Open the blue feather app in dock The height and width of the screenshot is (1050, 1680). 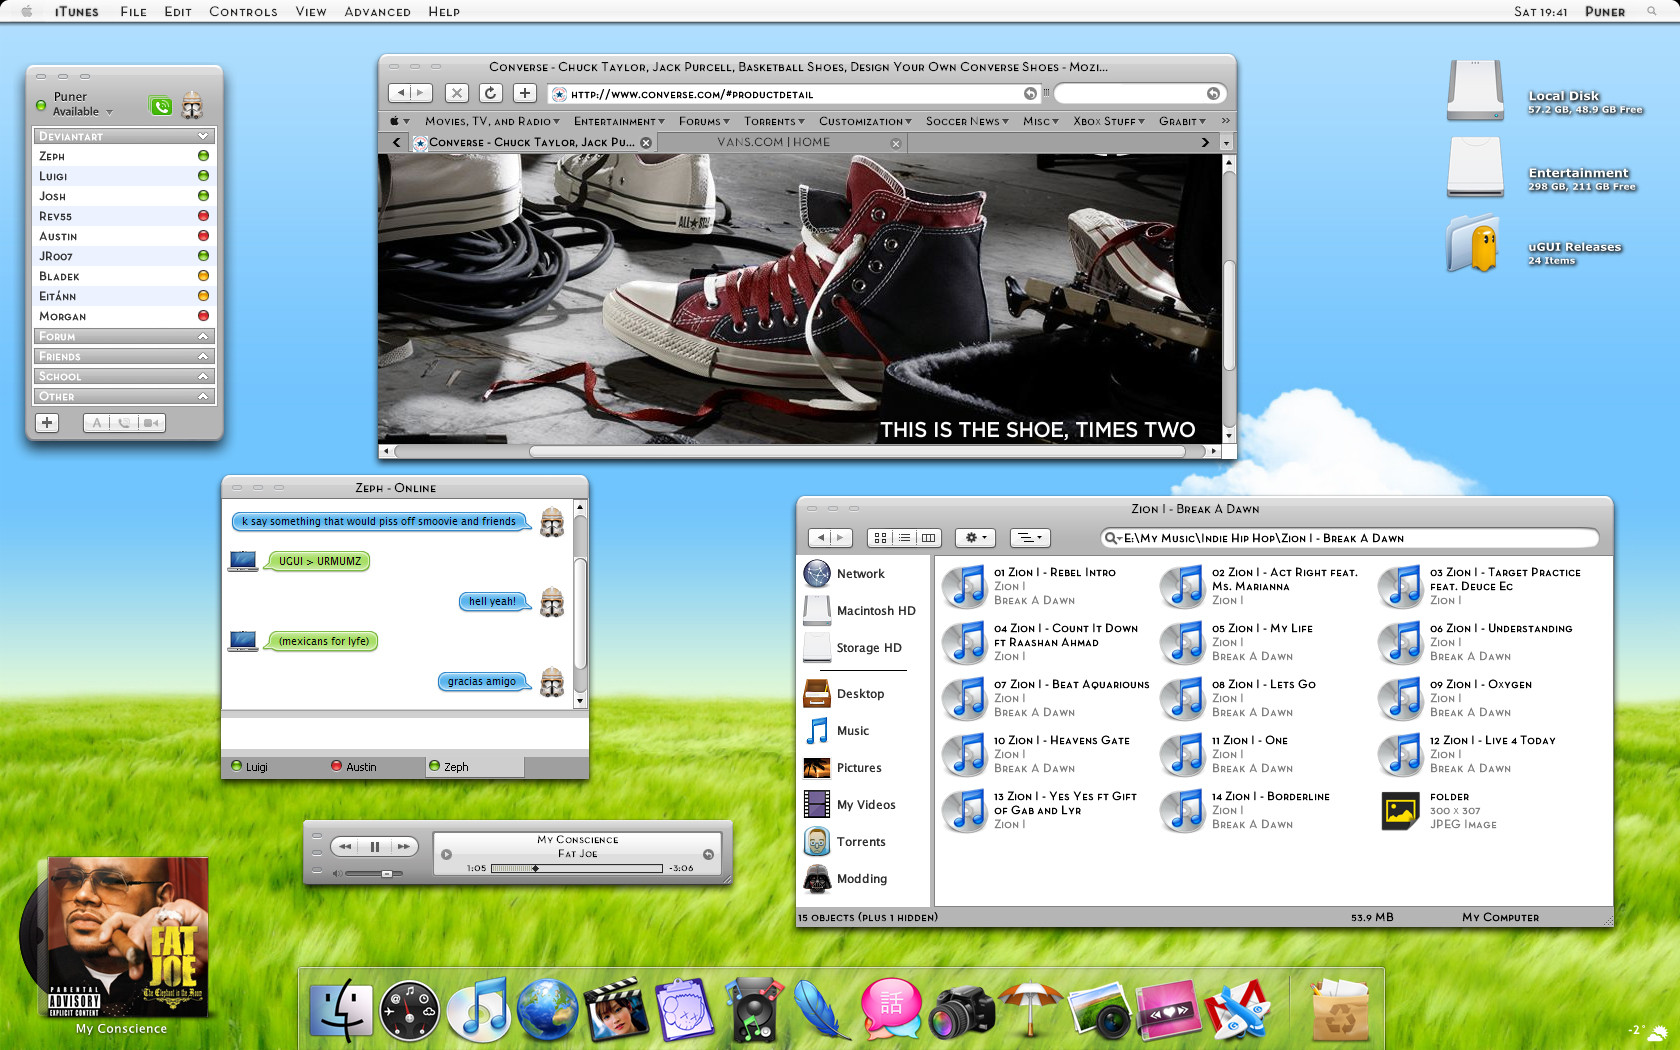click(x=823, y=1010)
